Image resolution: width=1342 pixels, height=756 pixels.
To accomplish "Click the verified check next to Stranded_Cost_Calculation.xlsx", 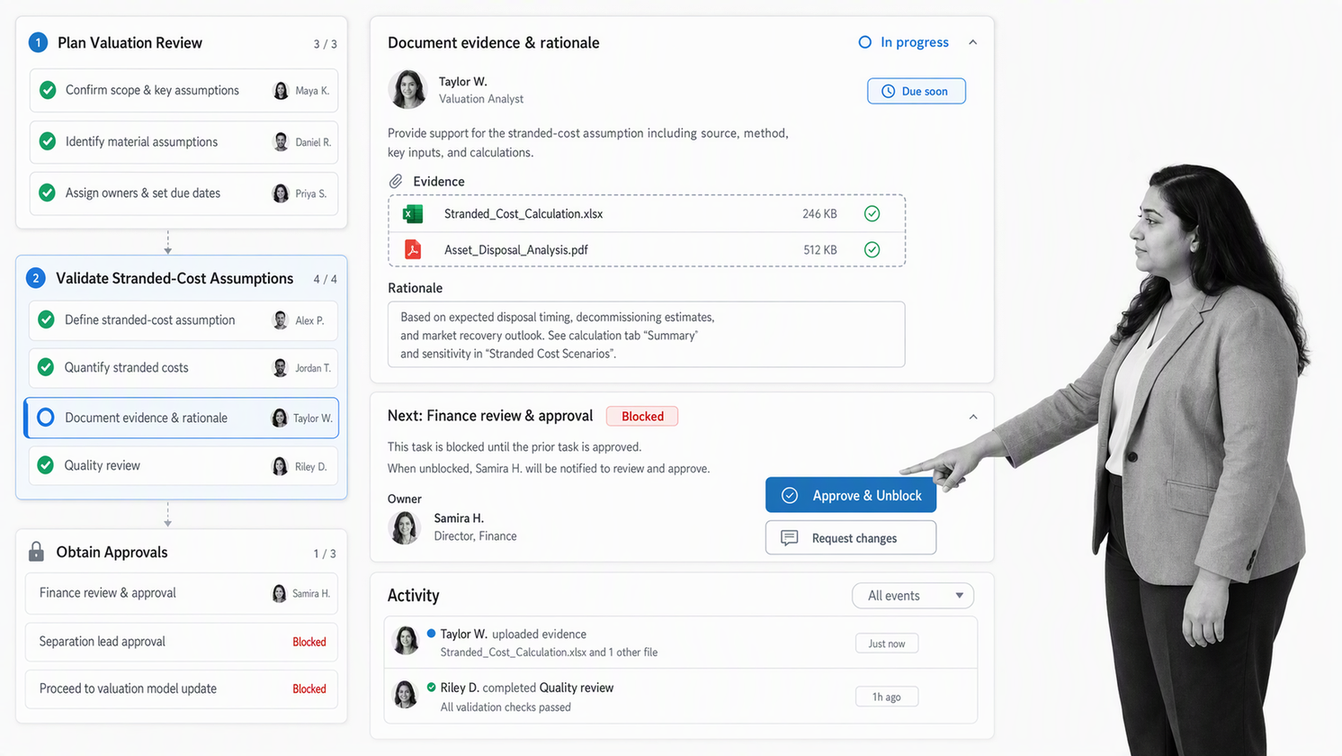I will tap(872, 214).
